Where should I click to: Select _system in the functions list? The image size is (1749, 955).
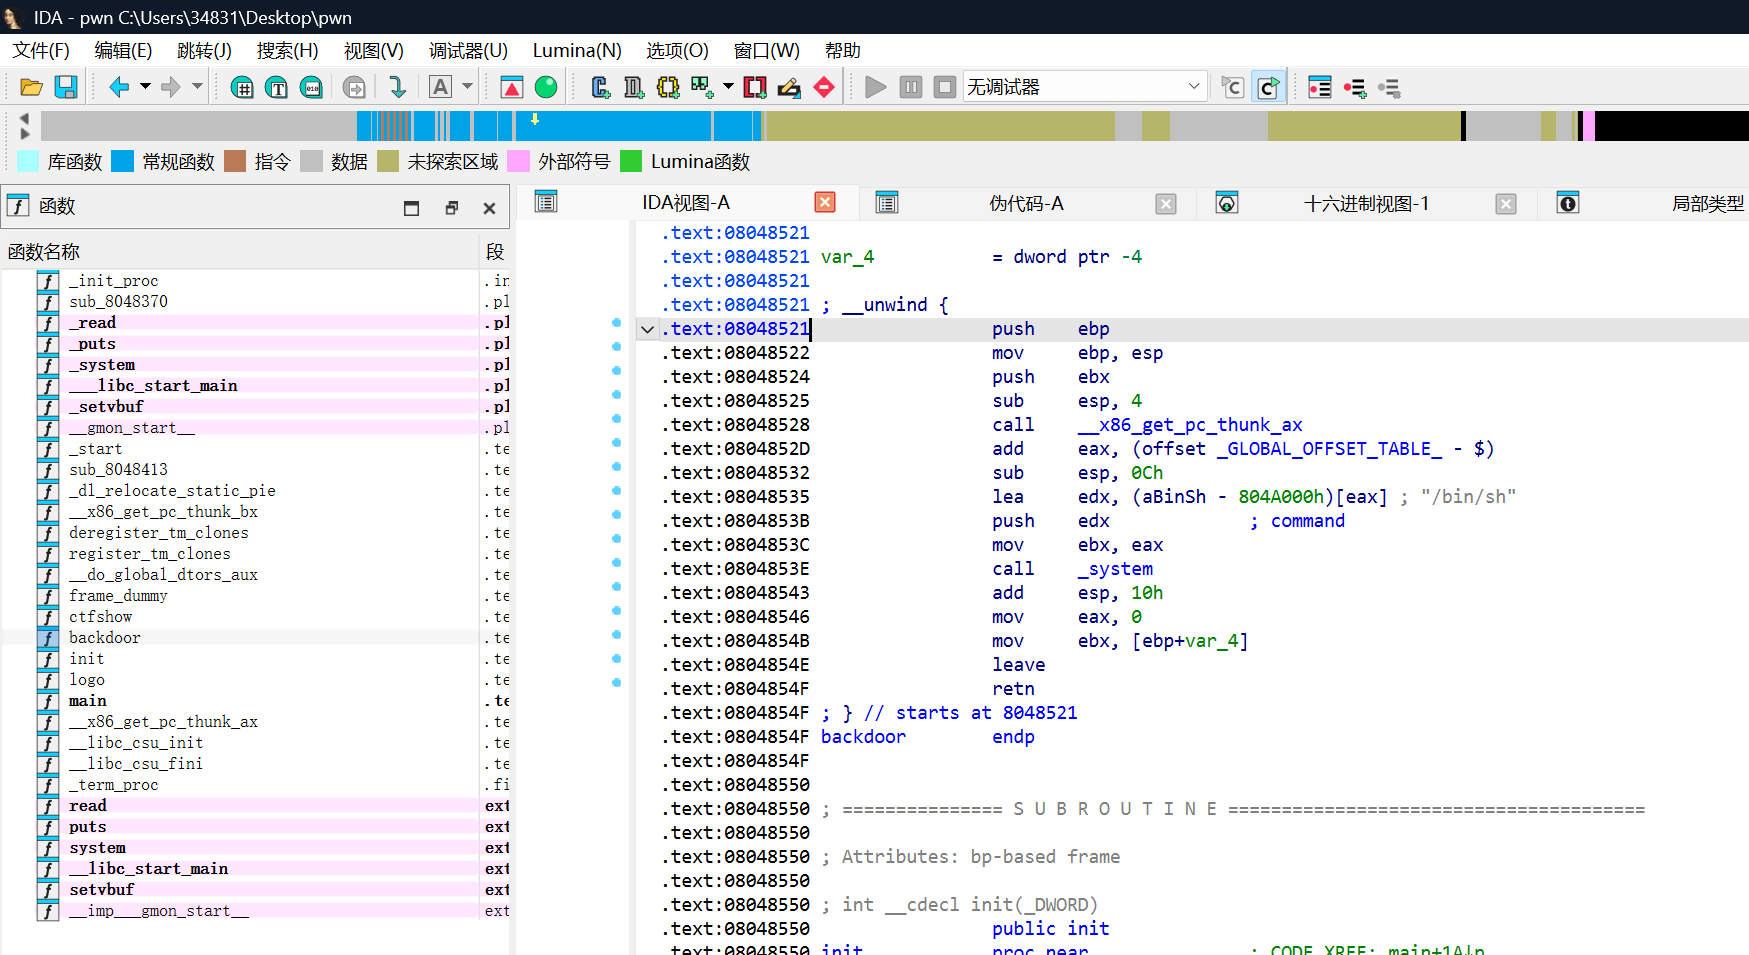(x=102, y=365)
